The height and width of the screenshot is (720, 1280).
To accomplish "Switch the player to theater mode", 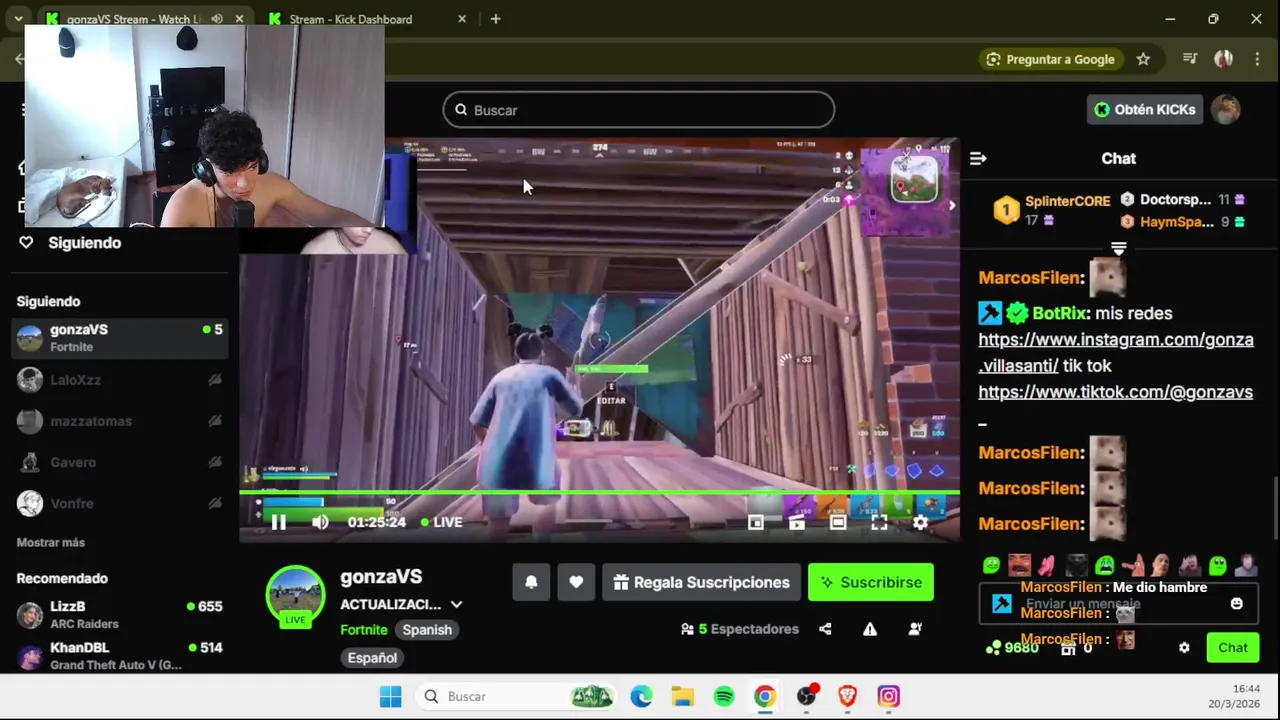I will tap(838, 522).
